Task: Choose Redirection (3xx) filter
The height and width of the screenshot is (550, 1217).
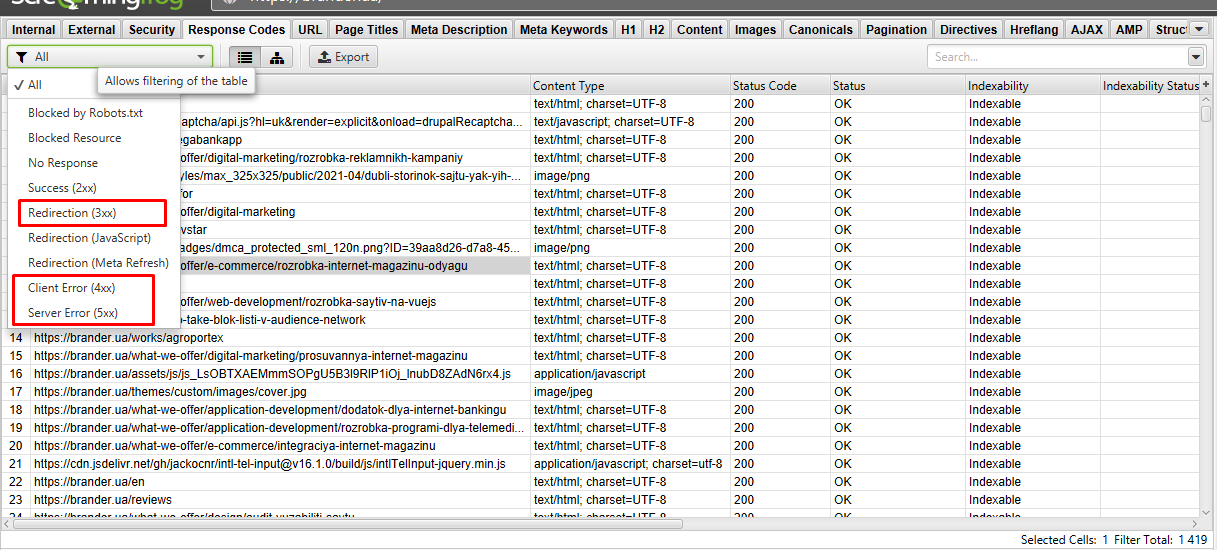Action: pos(72,213)
